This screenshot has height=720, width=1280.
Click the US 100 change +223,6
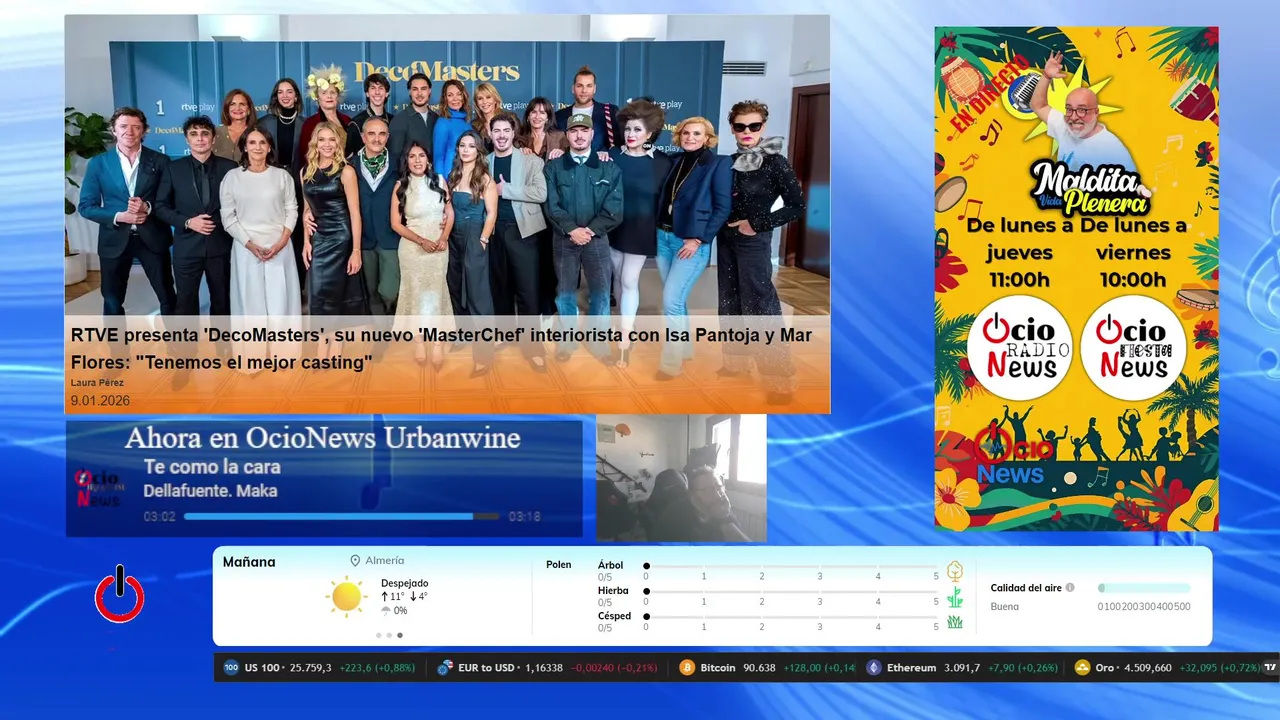tap(357, 667)
